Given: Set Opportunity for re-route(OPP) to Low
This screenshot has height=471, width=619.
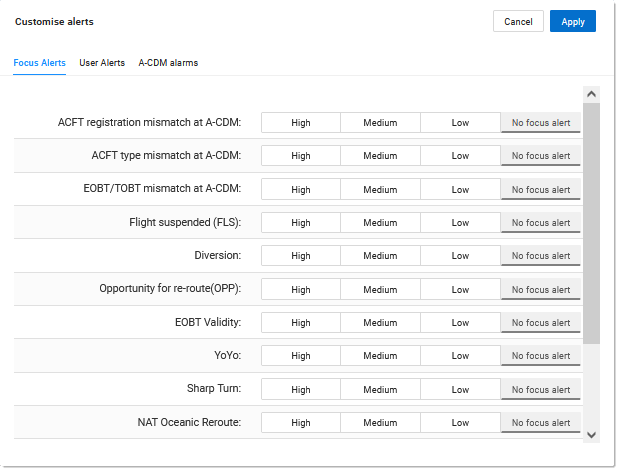Looking at the screenshot, I should [460, 289].
